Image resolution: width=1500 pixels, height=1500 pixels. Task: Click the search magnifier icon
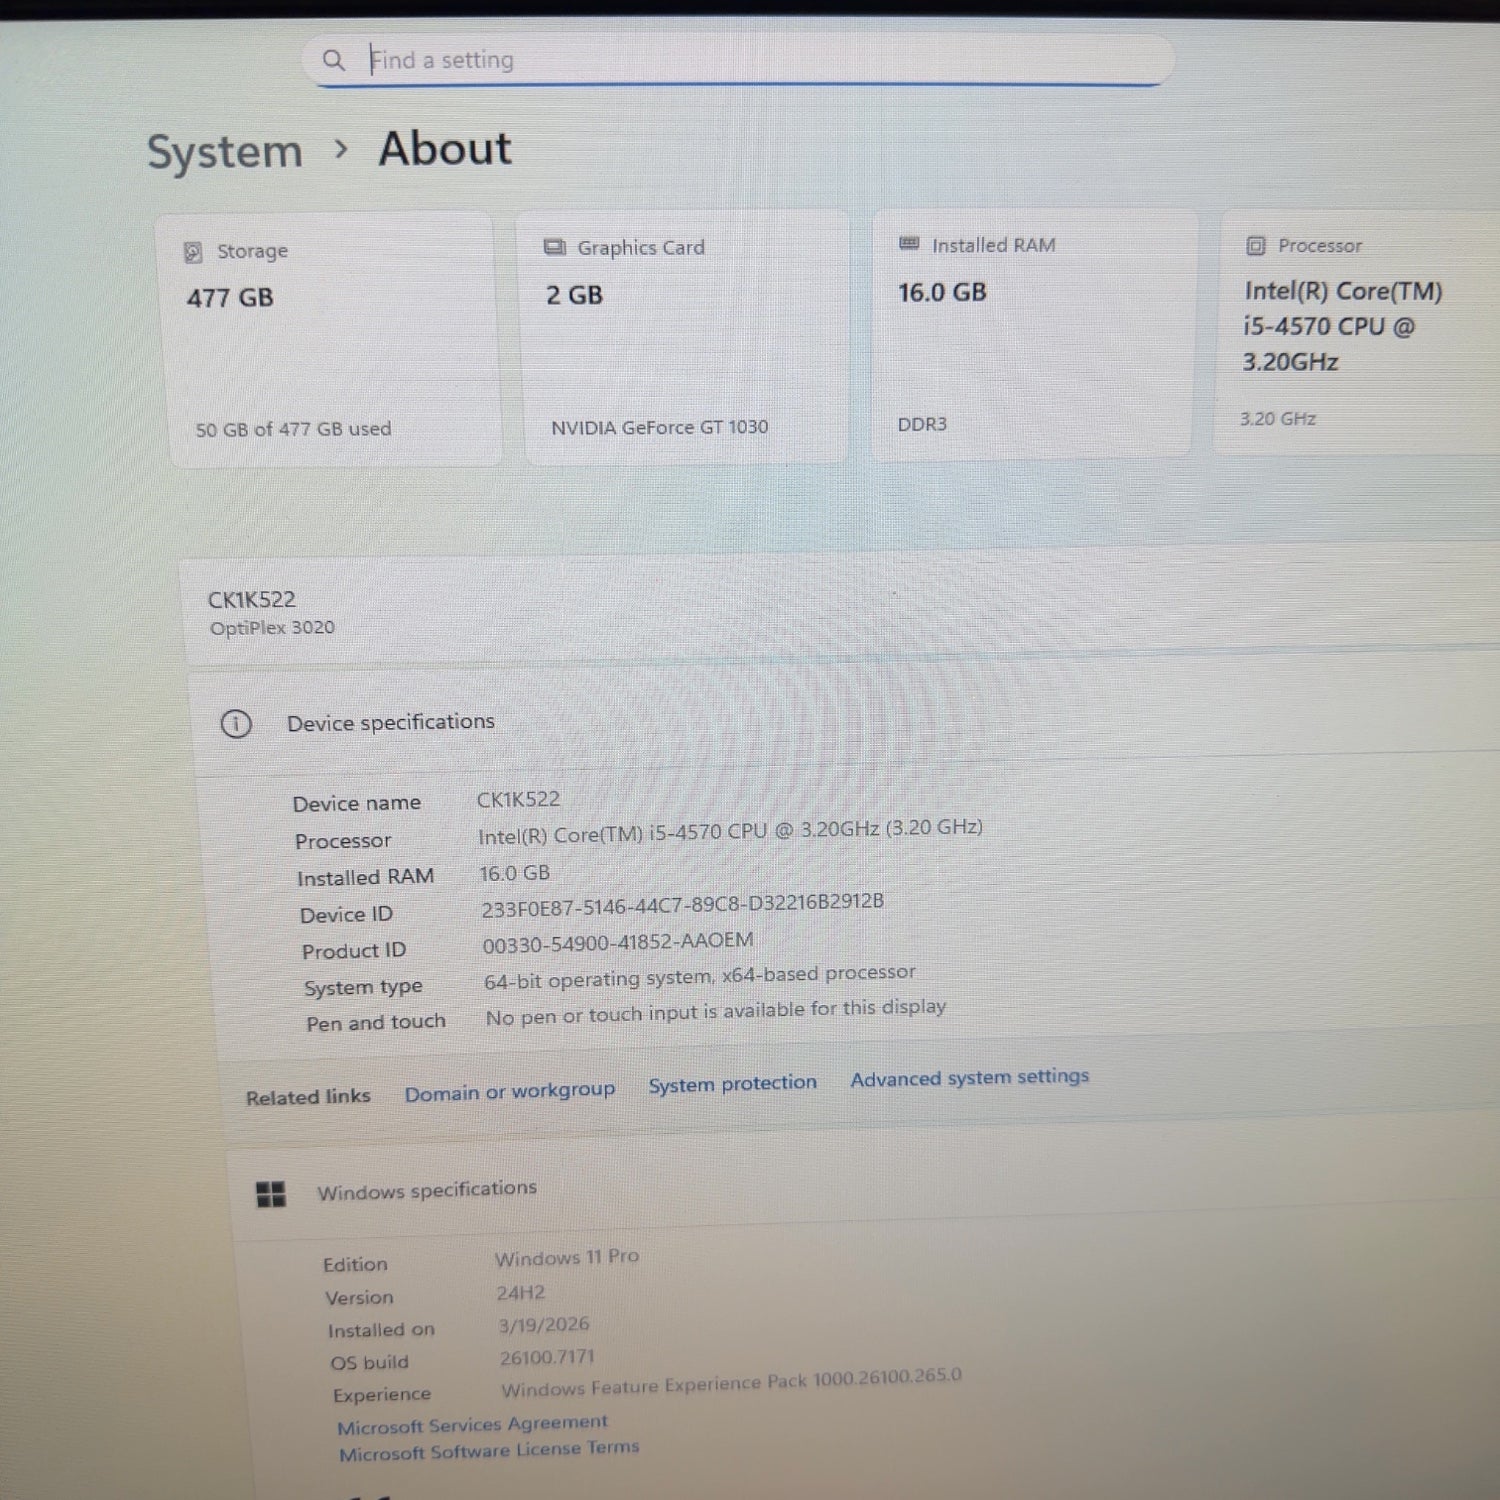coord(334,60)
